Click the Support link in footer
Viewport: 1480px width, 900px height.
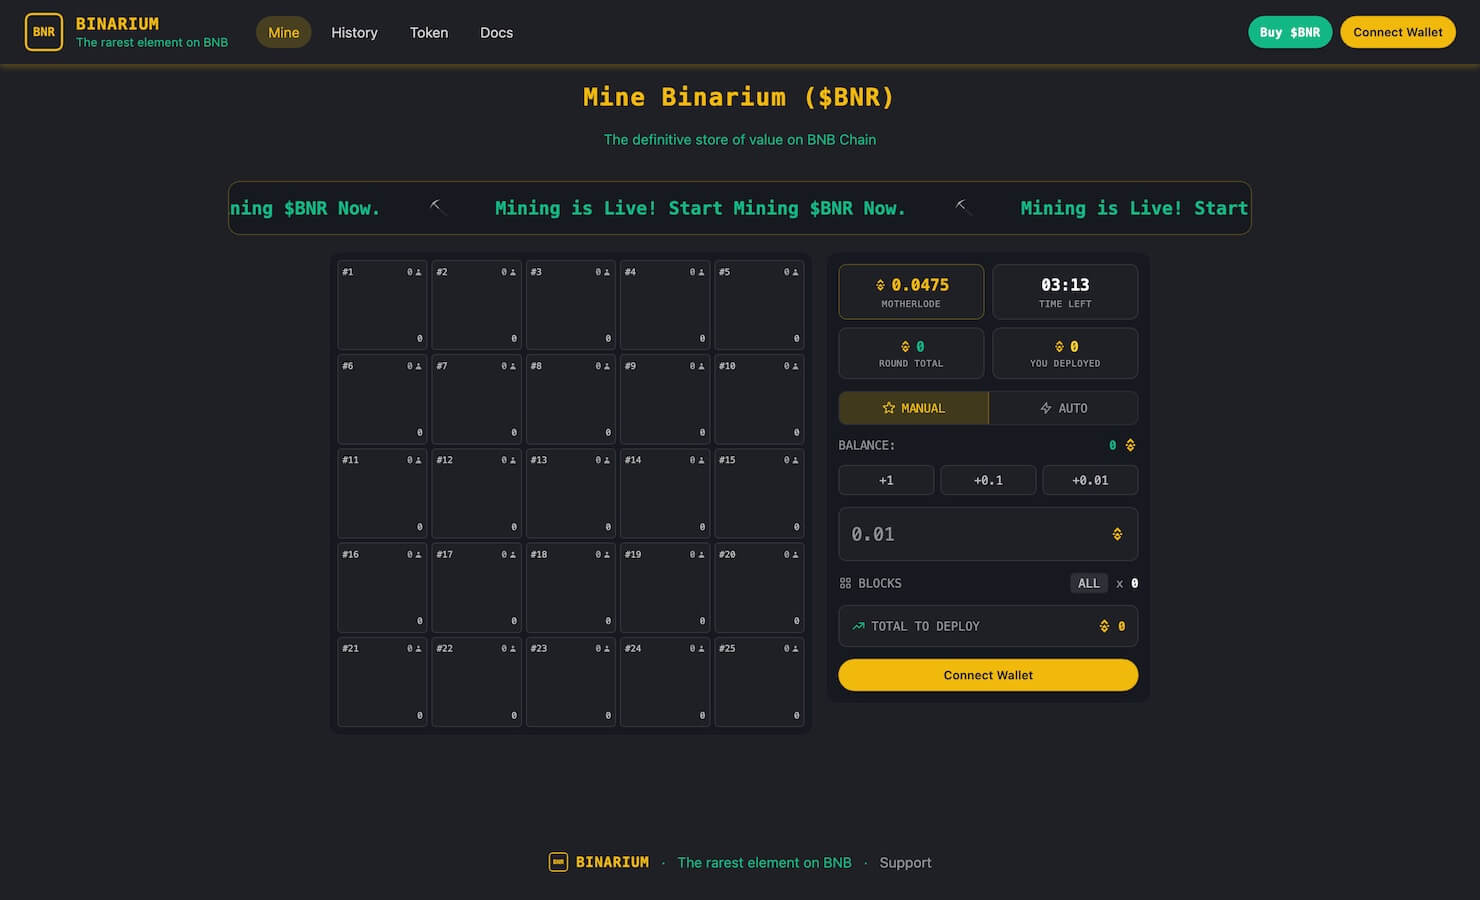905,862
